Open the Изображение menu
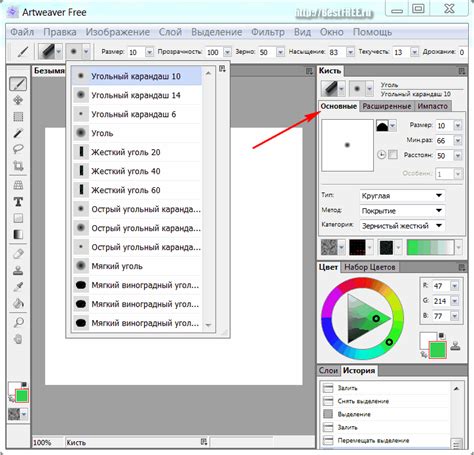The height and width of the screenshot is (455, 474). [118, 32]
